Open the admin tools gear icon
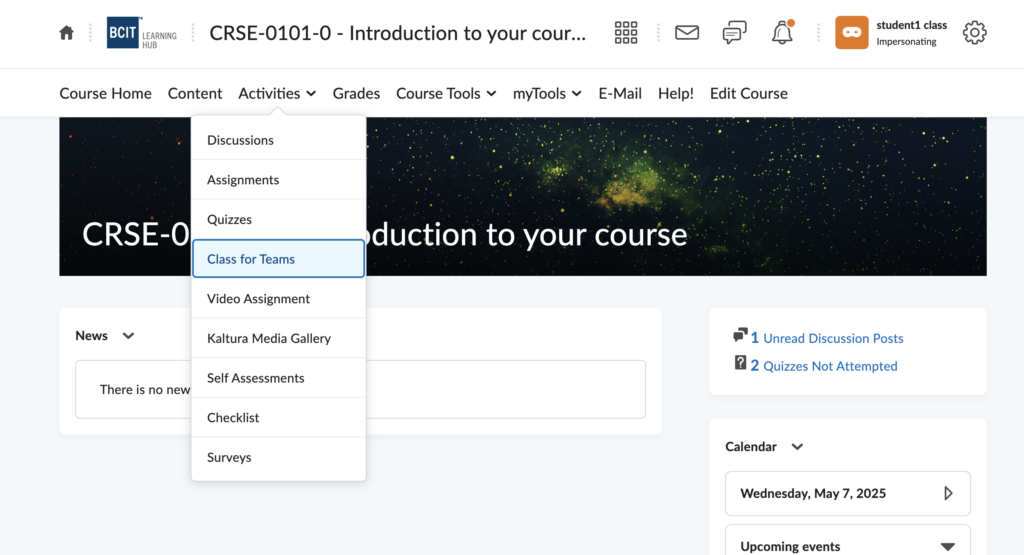This screenshot has height=555, width=1024. coord(974,33)
